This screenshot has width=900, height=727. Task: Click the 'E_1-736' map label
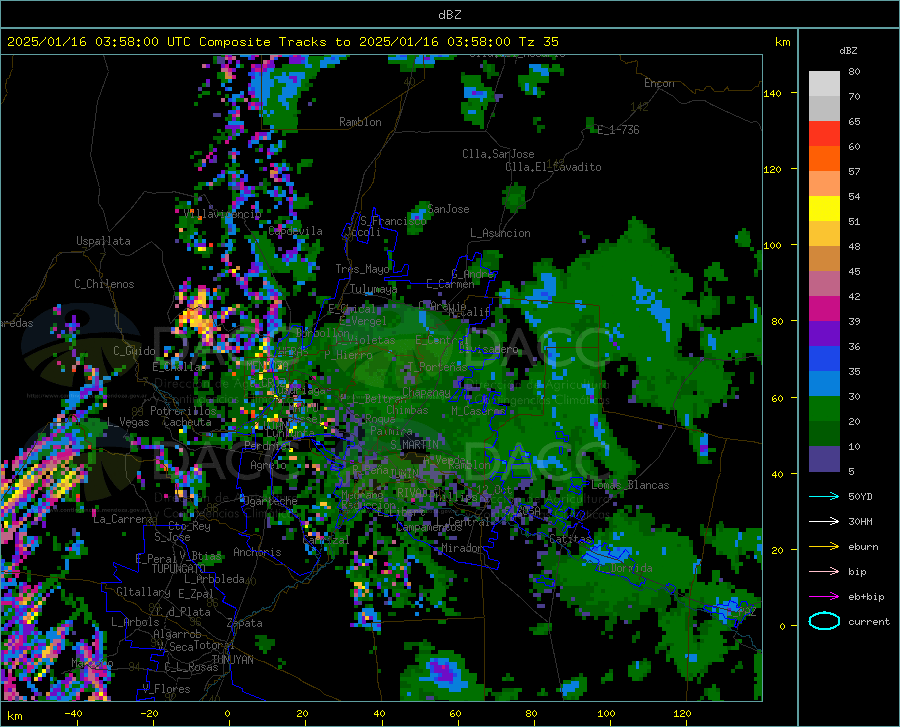pos(618,130)
